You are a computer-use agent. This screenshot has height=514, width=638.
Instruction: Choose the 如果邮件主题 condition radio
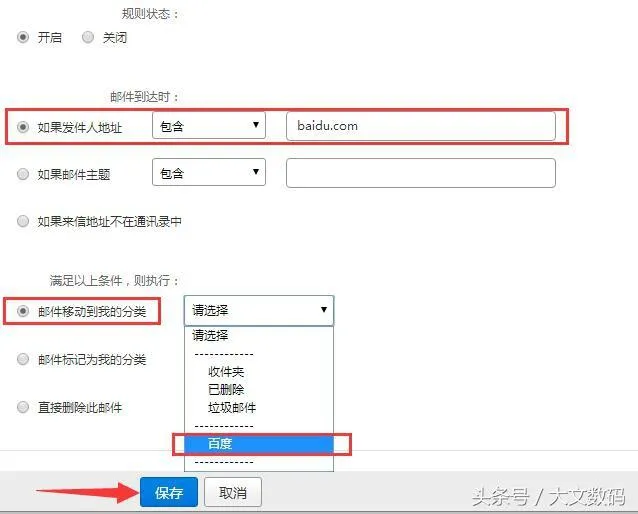(23, 174)
